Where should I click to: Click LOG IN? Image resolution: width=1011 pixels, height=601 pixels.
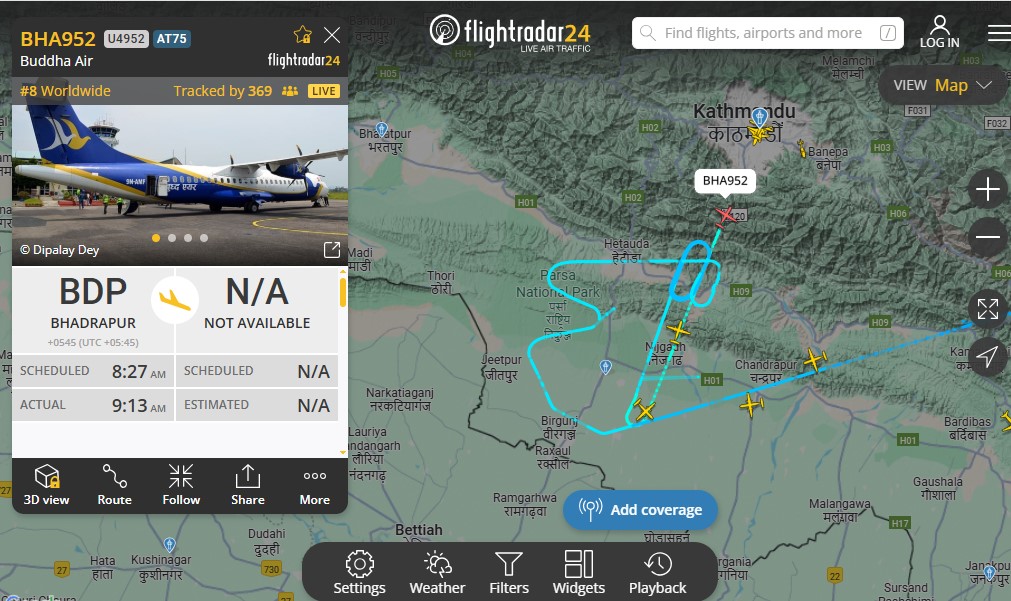[x=939, y=33]
